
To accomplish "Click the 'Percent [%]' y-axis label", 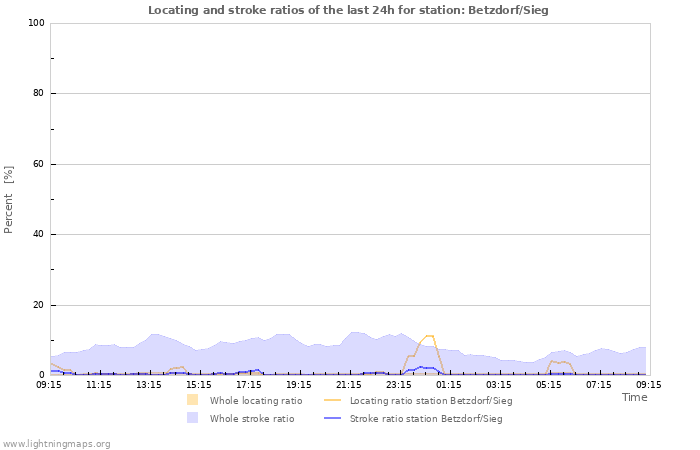I will point(10,199).
